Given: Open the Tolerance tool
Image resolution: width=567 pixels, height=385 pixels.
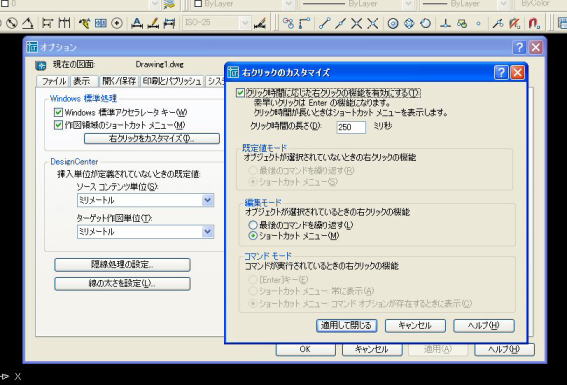Looking at the screenshot, I should point(101,23).
